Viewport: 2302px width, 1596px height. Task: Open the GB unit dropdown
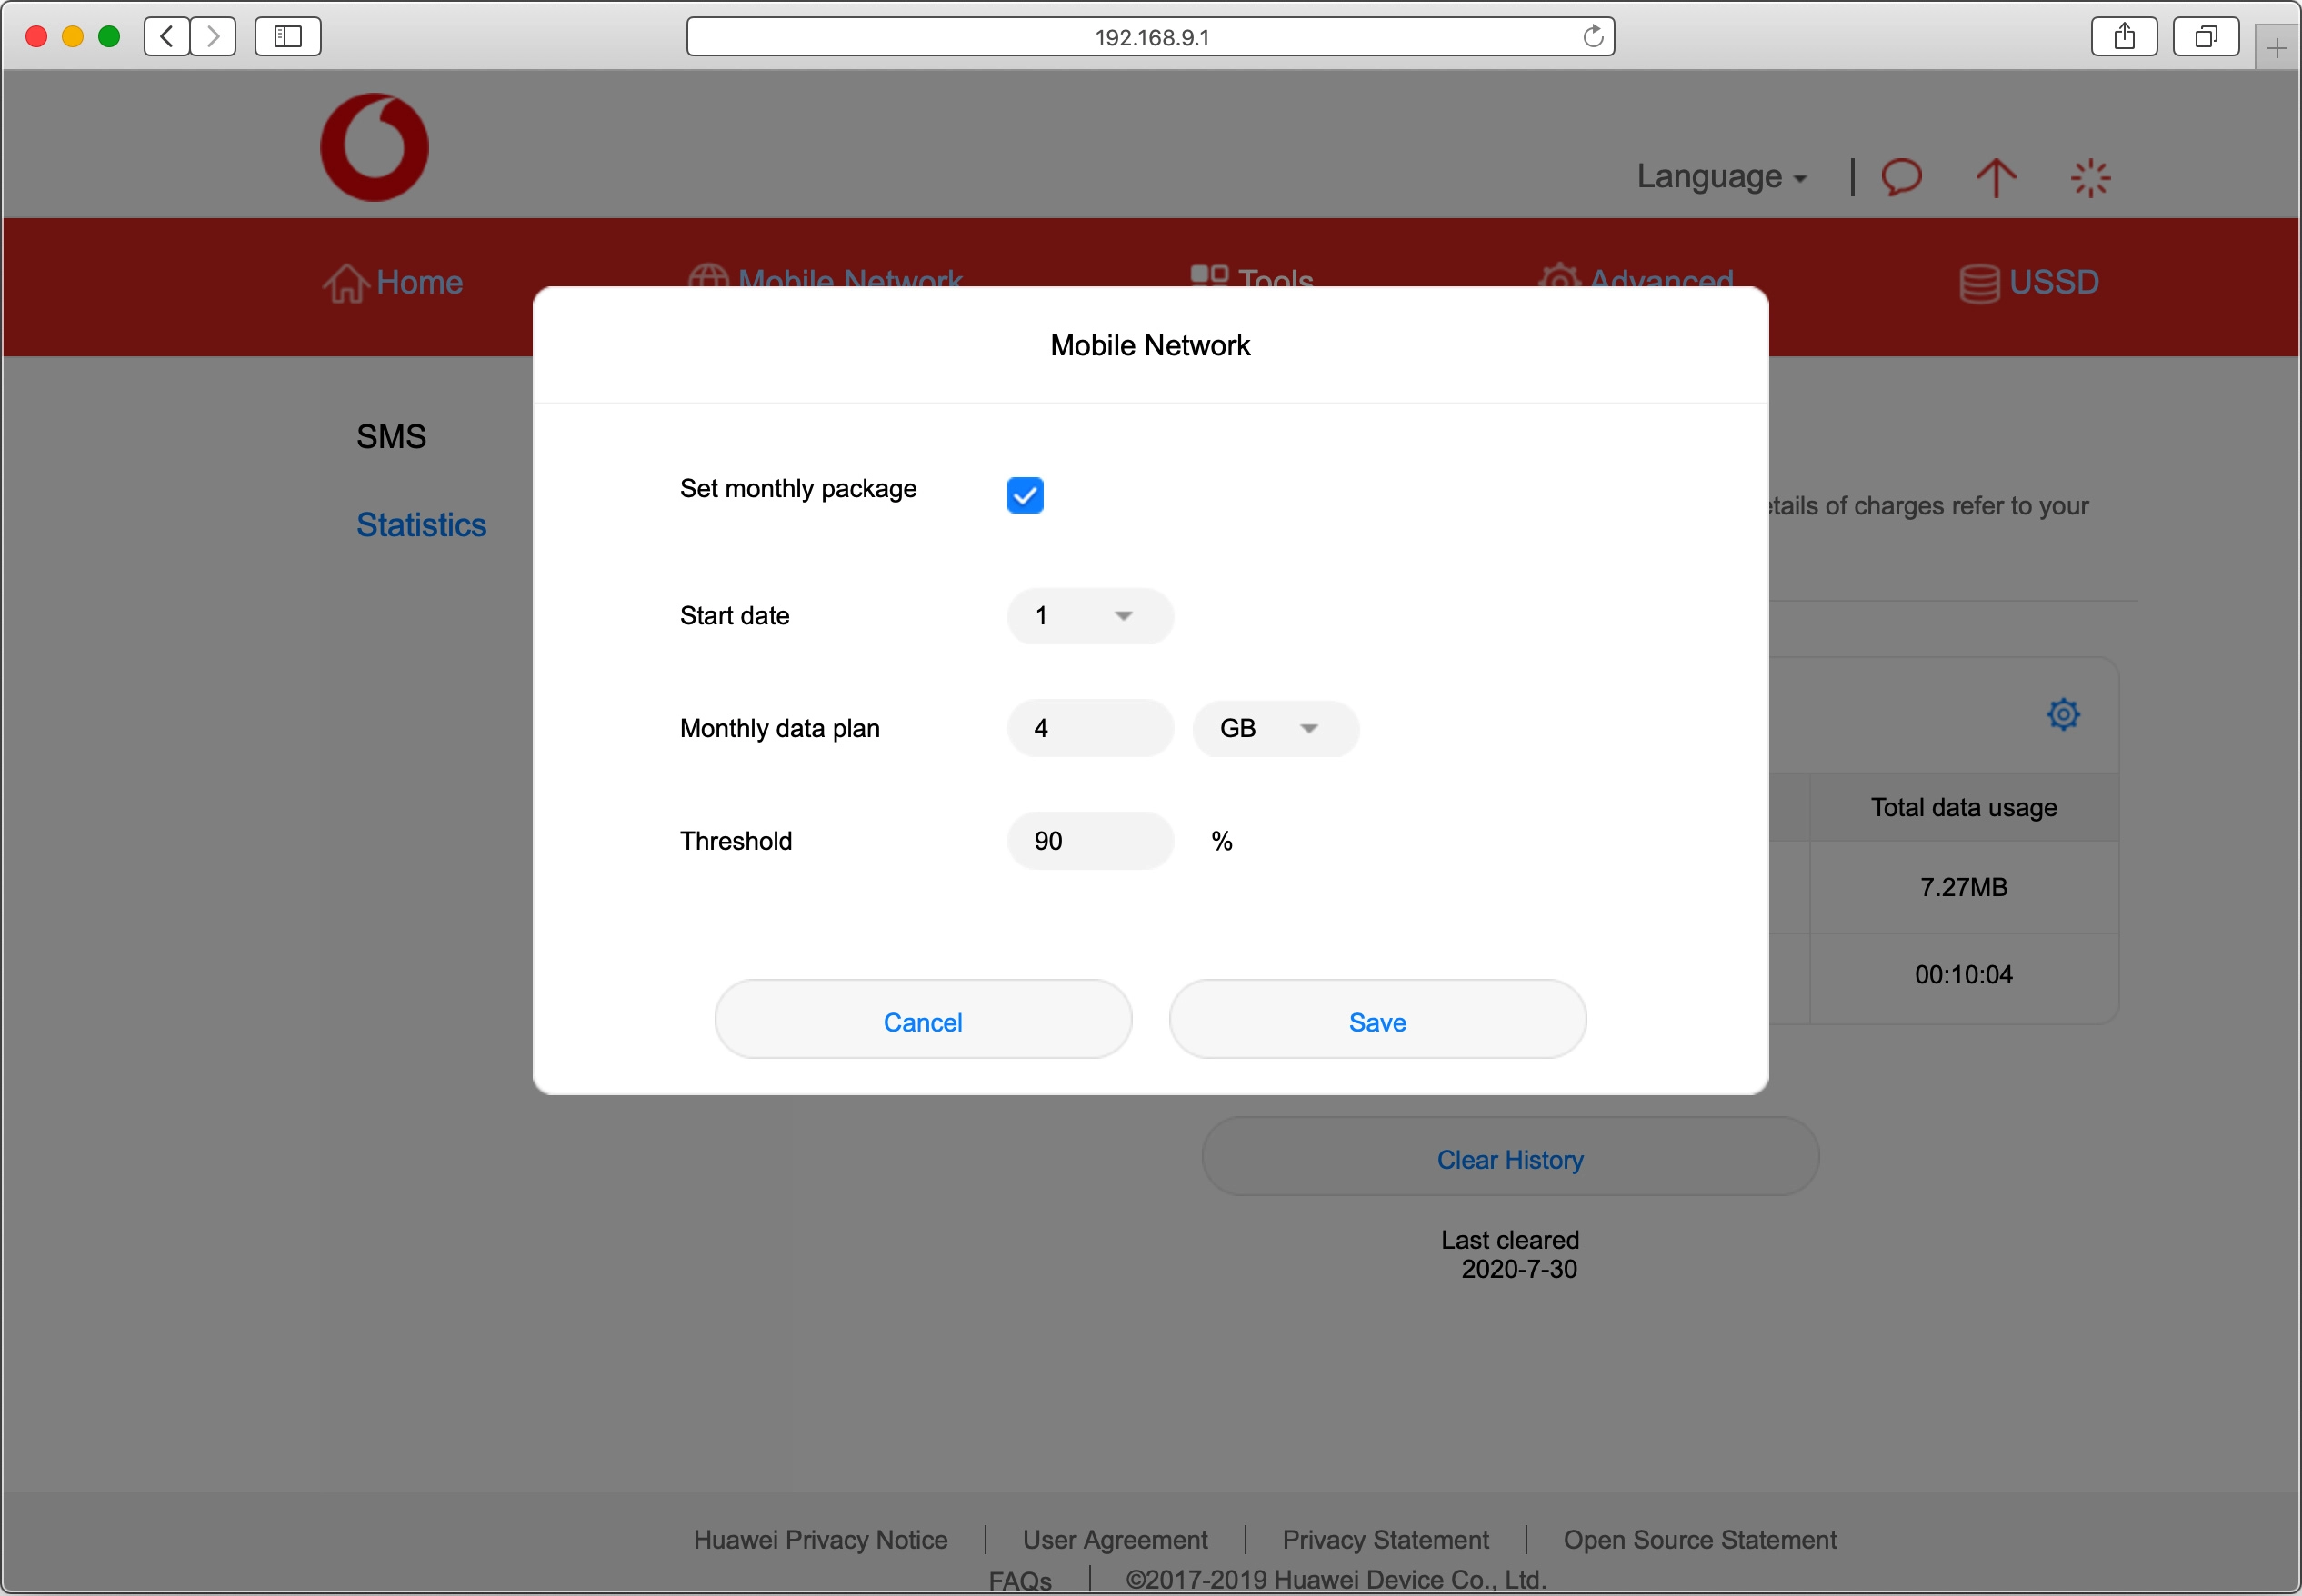[1274, 729]
